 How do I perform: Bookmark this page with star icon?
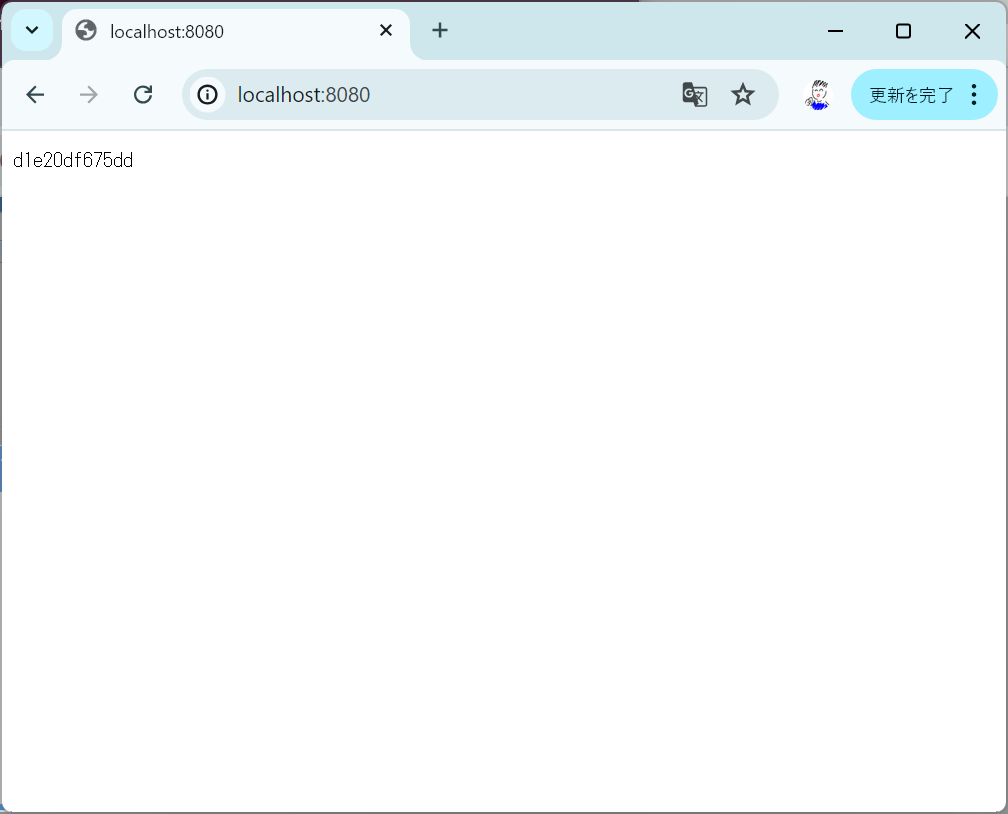742,95
